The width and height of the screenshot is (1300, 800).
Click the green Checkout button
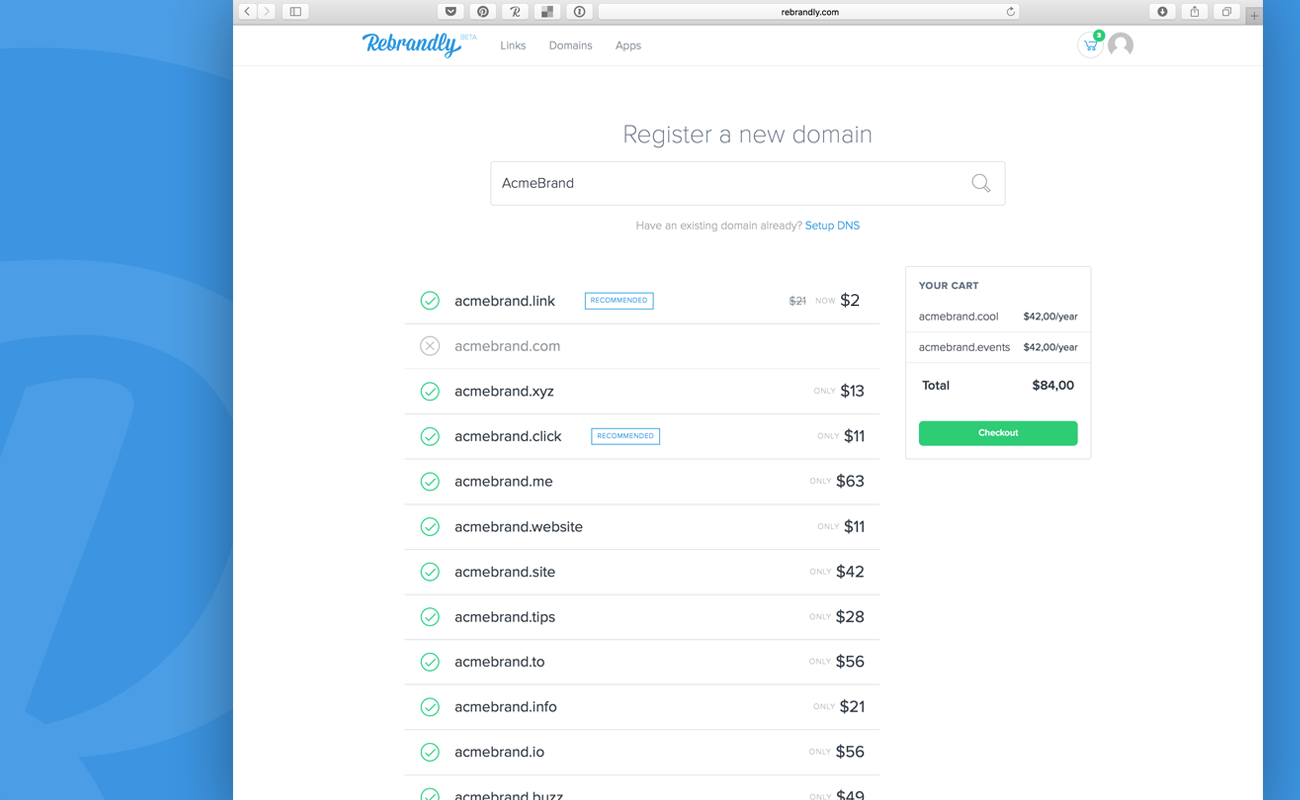click(998, 433)
